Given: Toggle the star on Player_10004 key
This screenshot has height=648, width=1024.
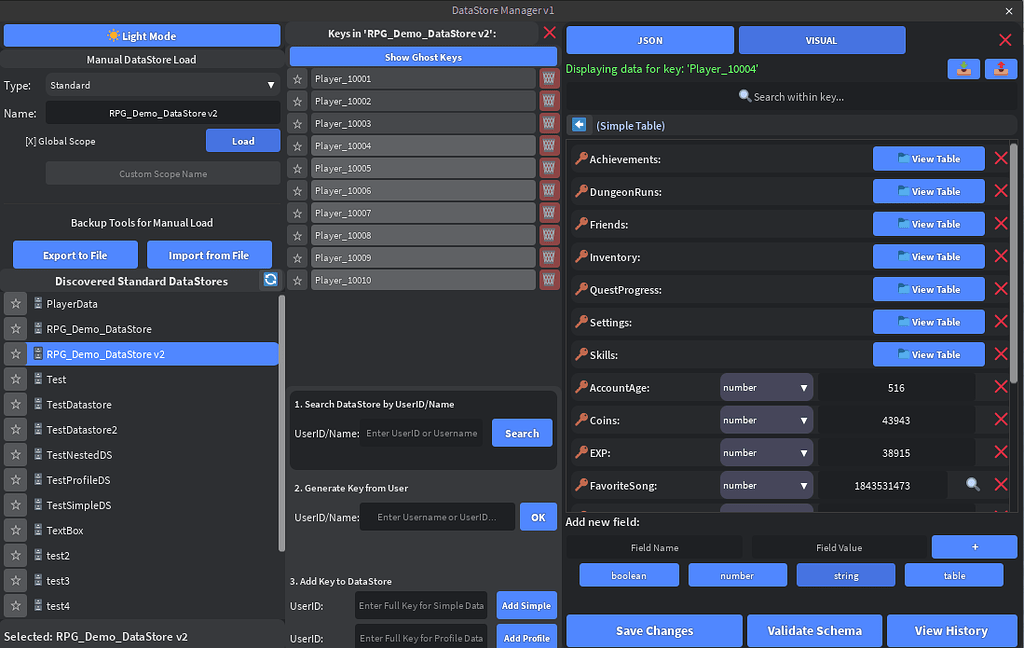Looking at the screenshot, I should (x=297, y=145).
